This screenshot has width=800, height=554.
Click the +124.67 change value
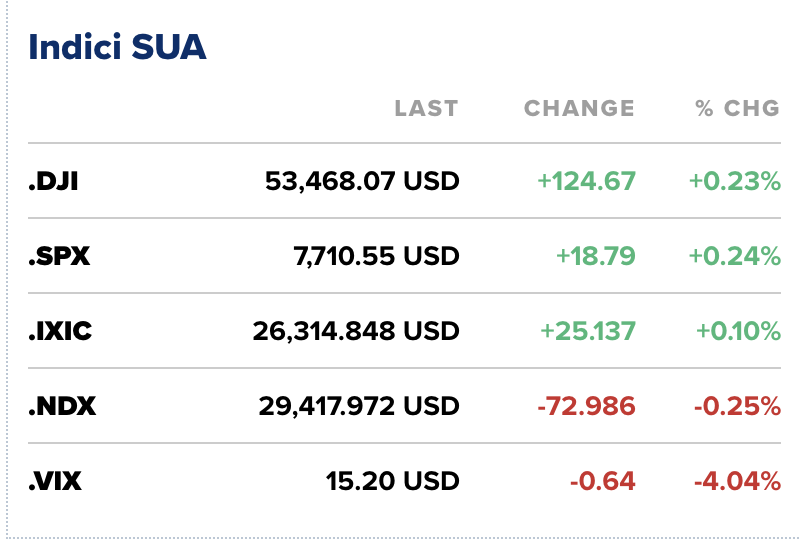(586, 181)
